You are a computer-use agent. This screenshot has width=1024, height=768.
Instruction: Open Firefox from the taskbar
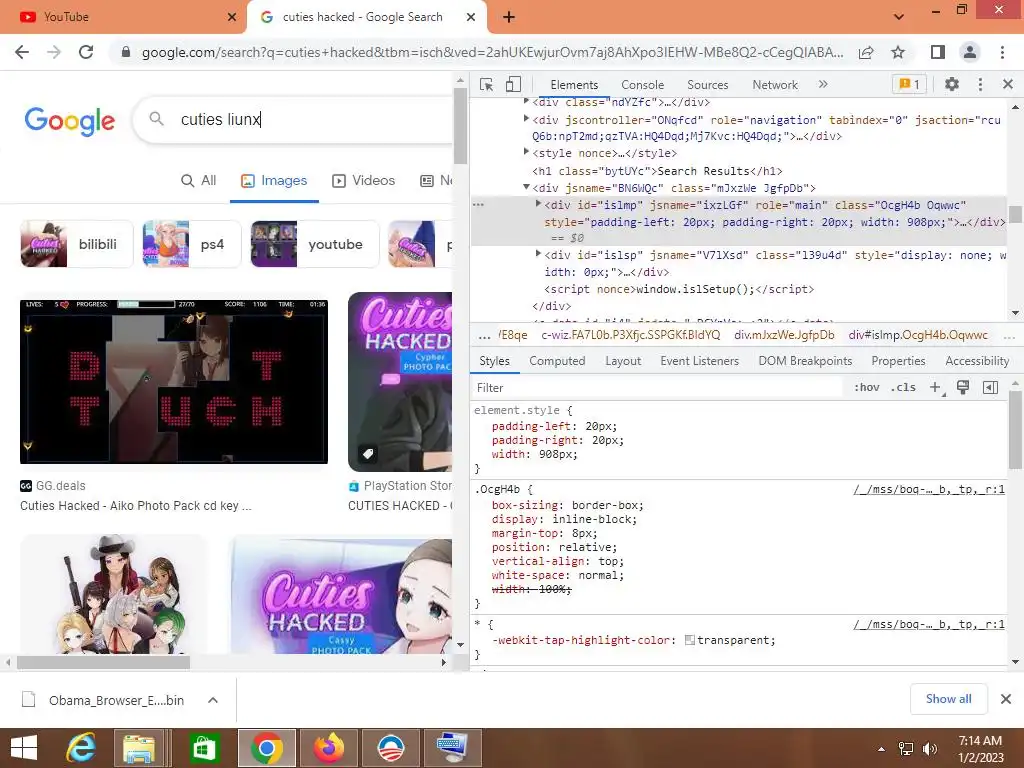(x=329, y=748)
